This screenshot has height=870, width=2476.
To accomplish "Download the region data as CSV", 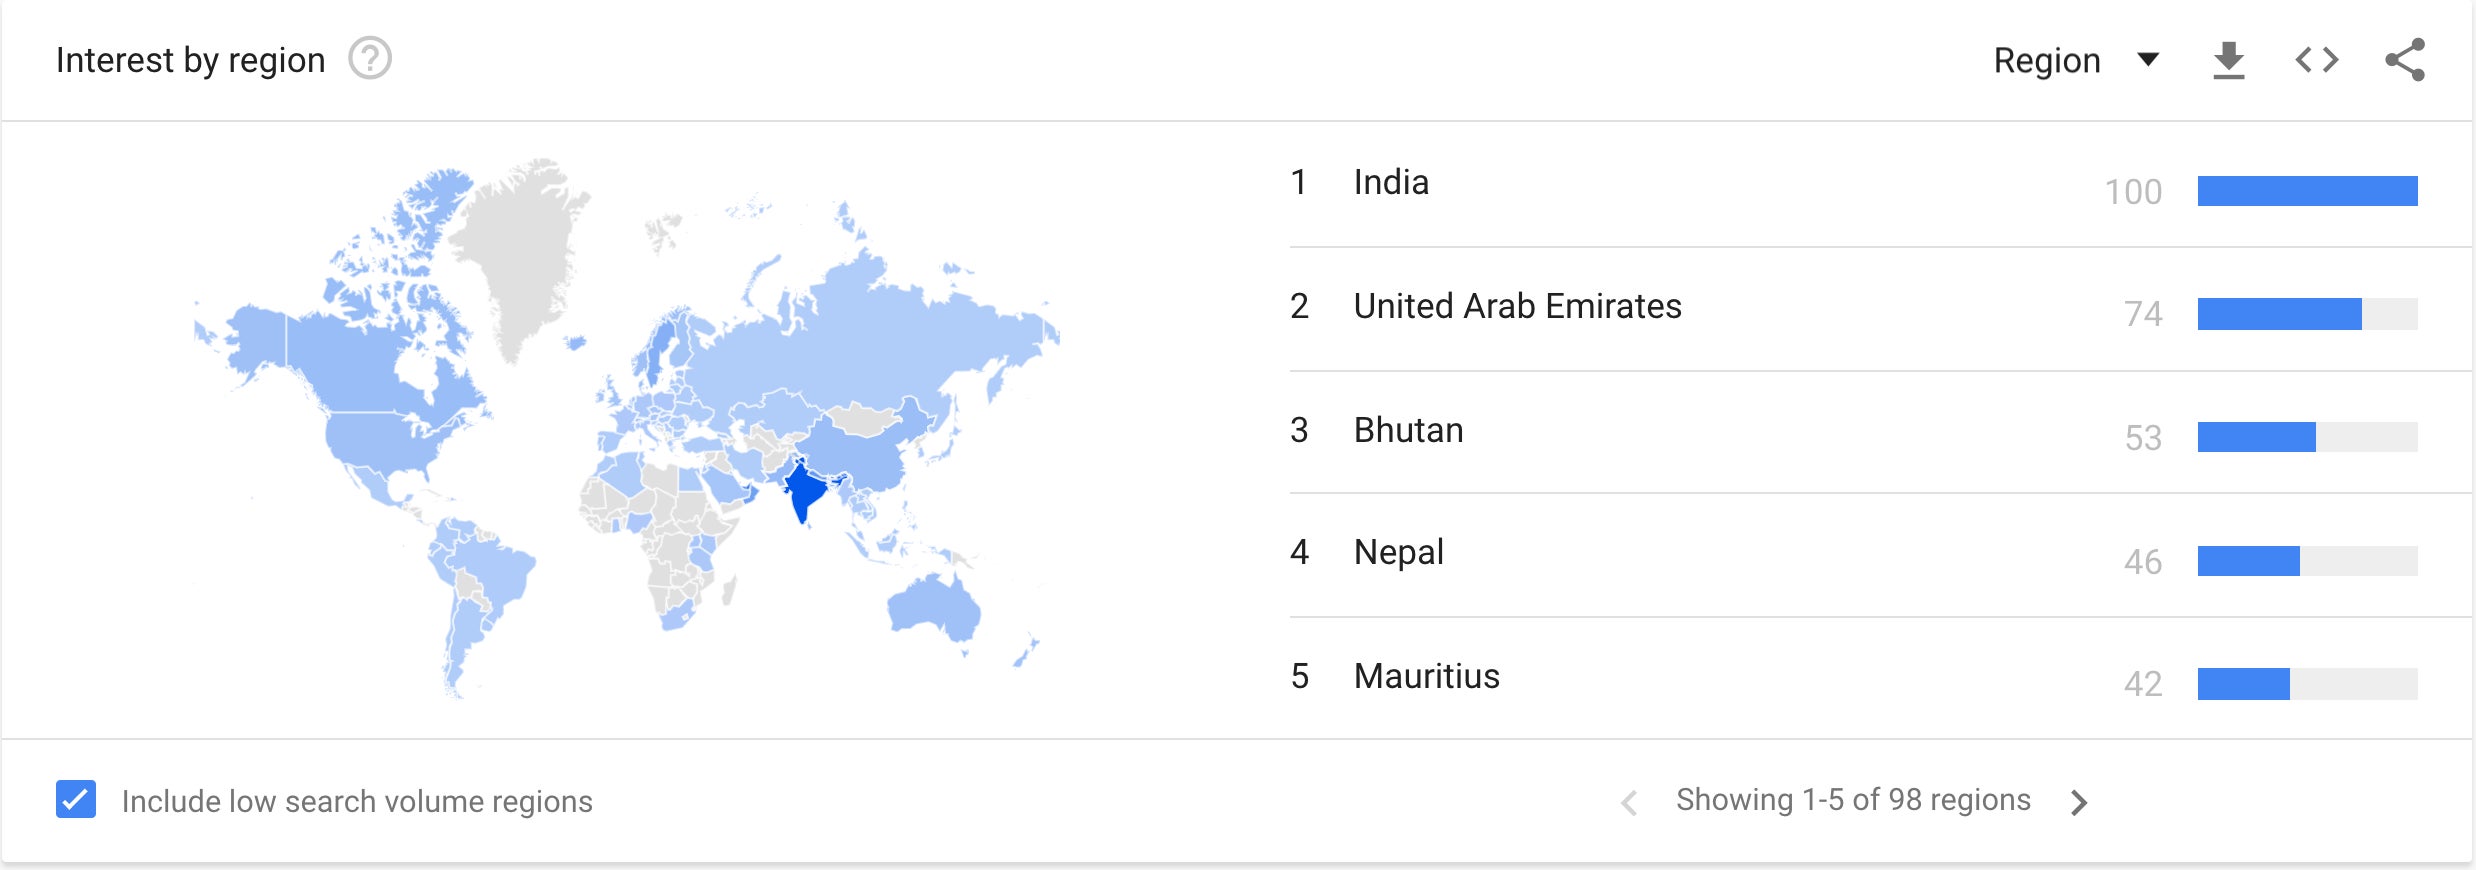I will pyautogui.click(x=2229, y=60).
